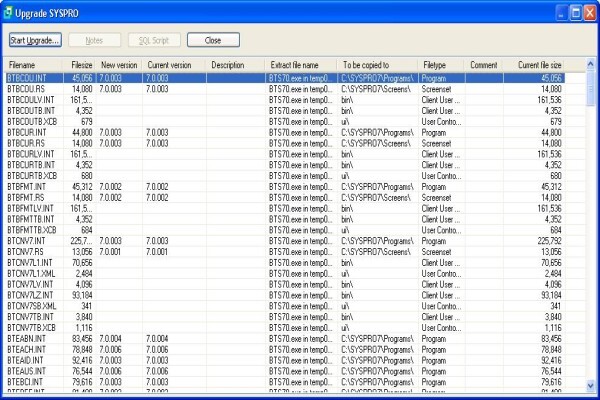Click the Screenset filetype of BTCNV7.RS
The width and height of the screenshot is (600, 400).
(436, 252)
